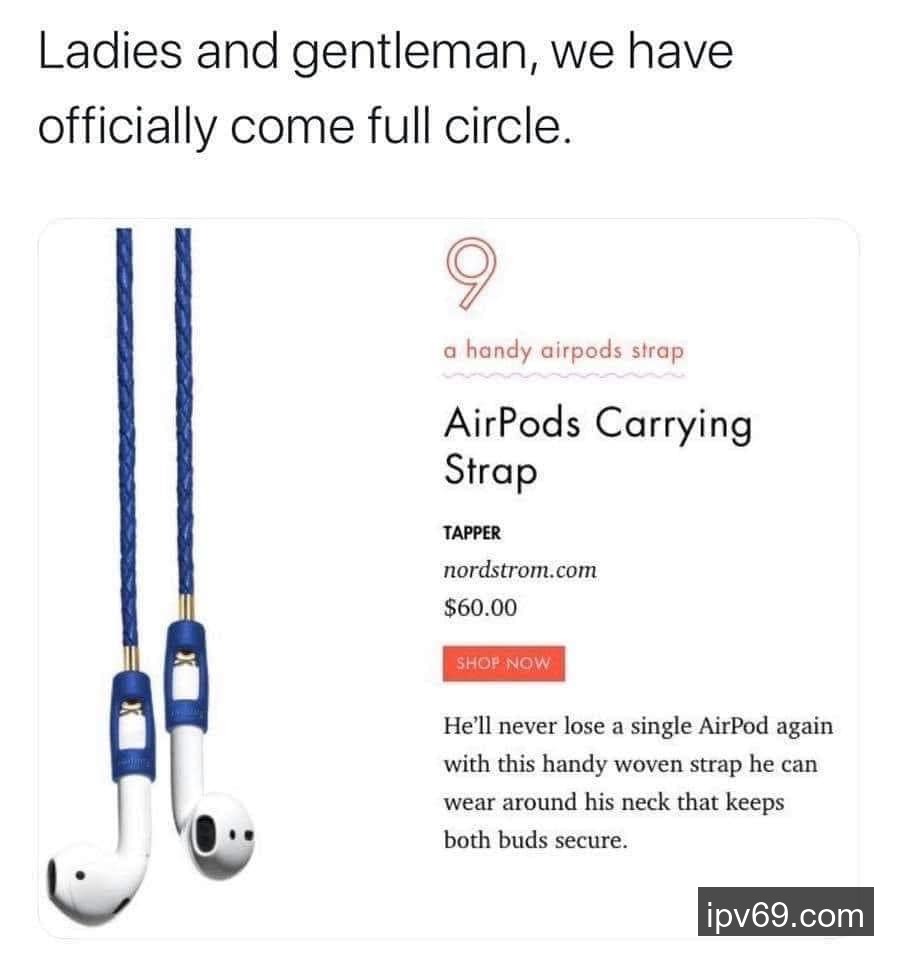The width and height of the screenshot is (898, 960).
Task: Click the 'officially come full circle' caption line
Action: click(305, 126)
